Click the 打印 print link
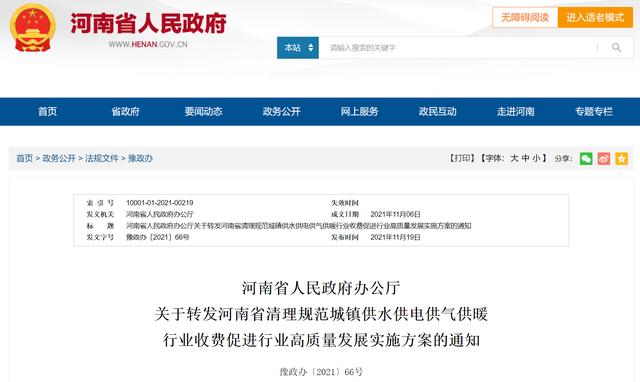 point(462,158)
